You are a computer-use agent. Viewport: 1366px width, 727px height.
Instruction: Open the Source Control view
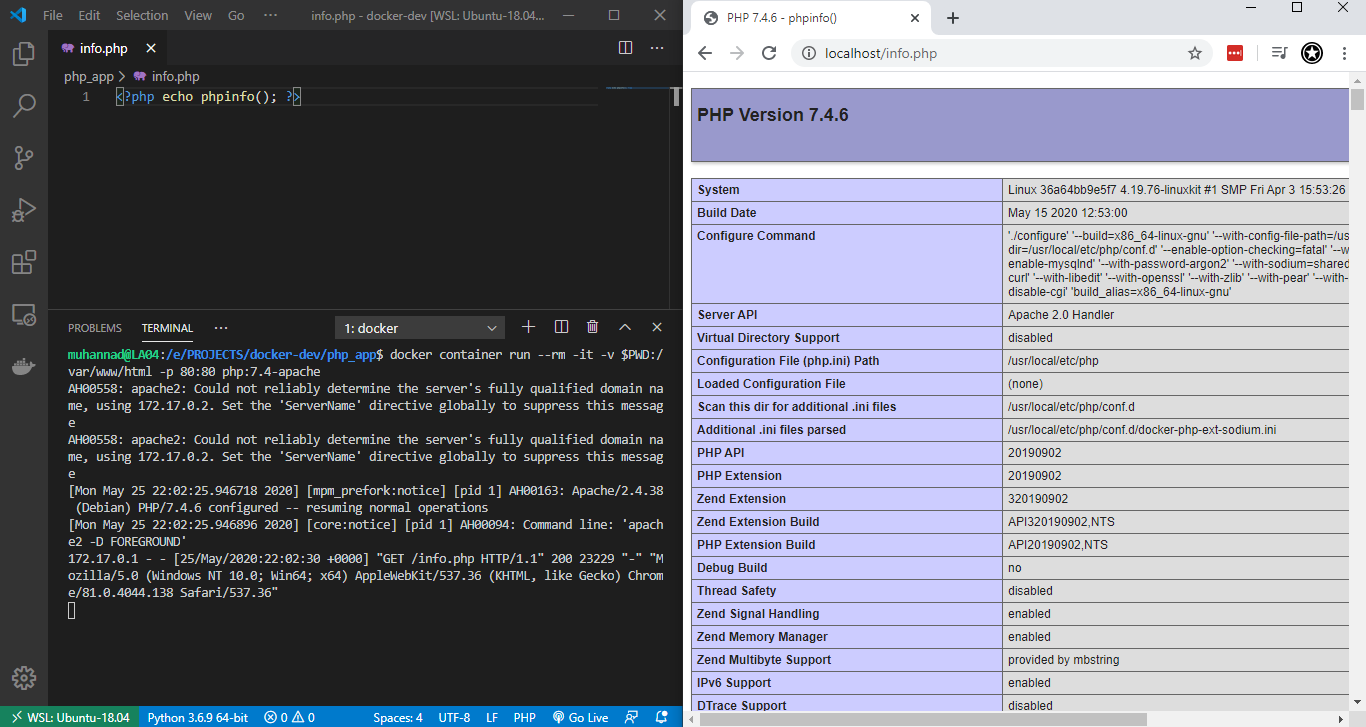pos(24,157)
